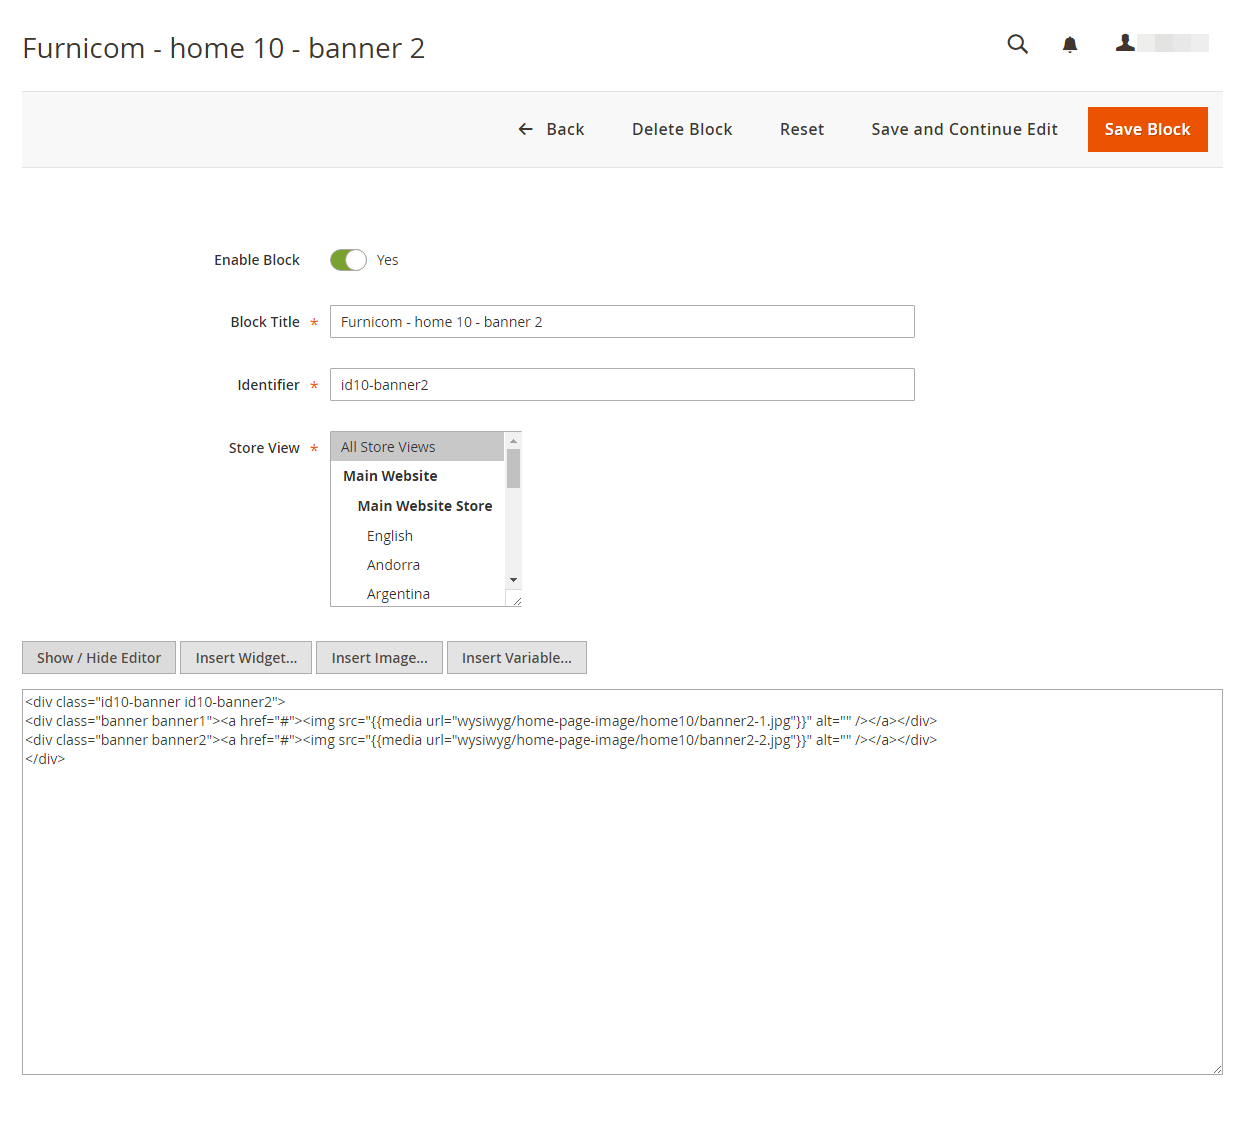Open the search magnifier icon
The width and height of the screenshot is (1253, 1125).
coord(1017,44)
